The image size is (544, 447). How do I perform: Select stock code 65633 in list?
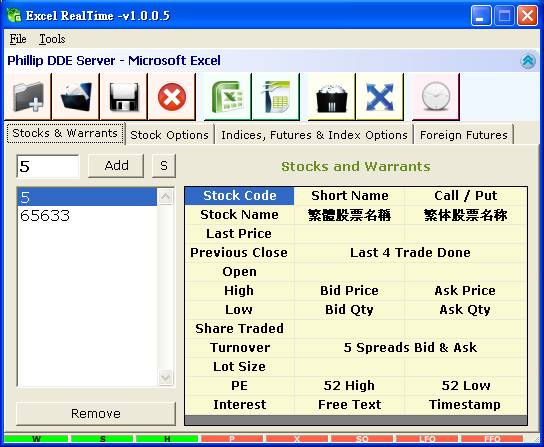(x=87, y=216)
